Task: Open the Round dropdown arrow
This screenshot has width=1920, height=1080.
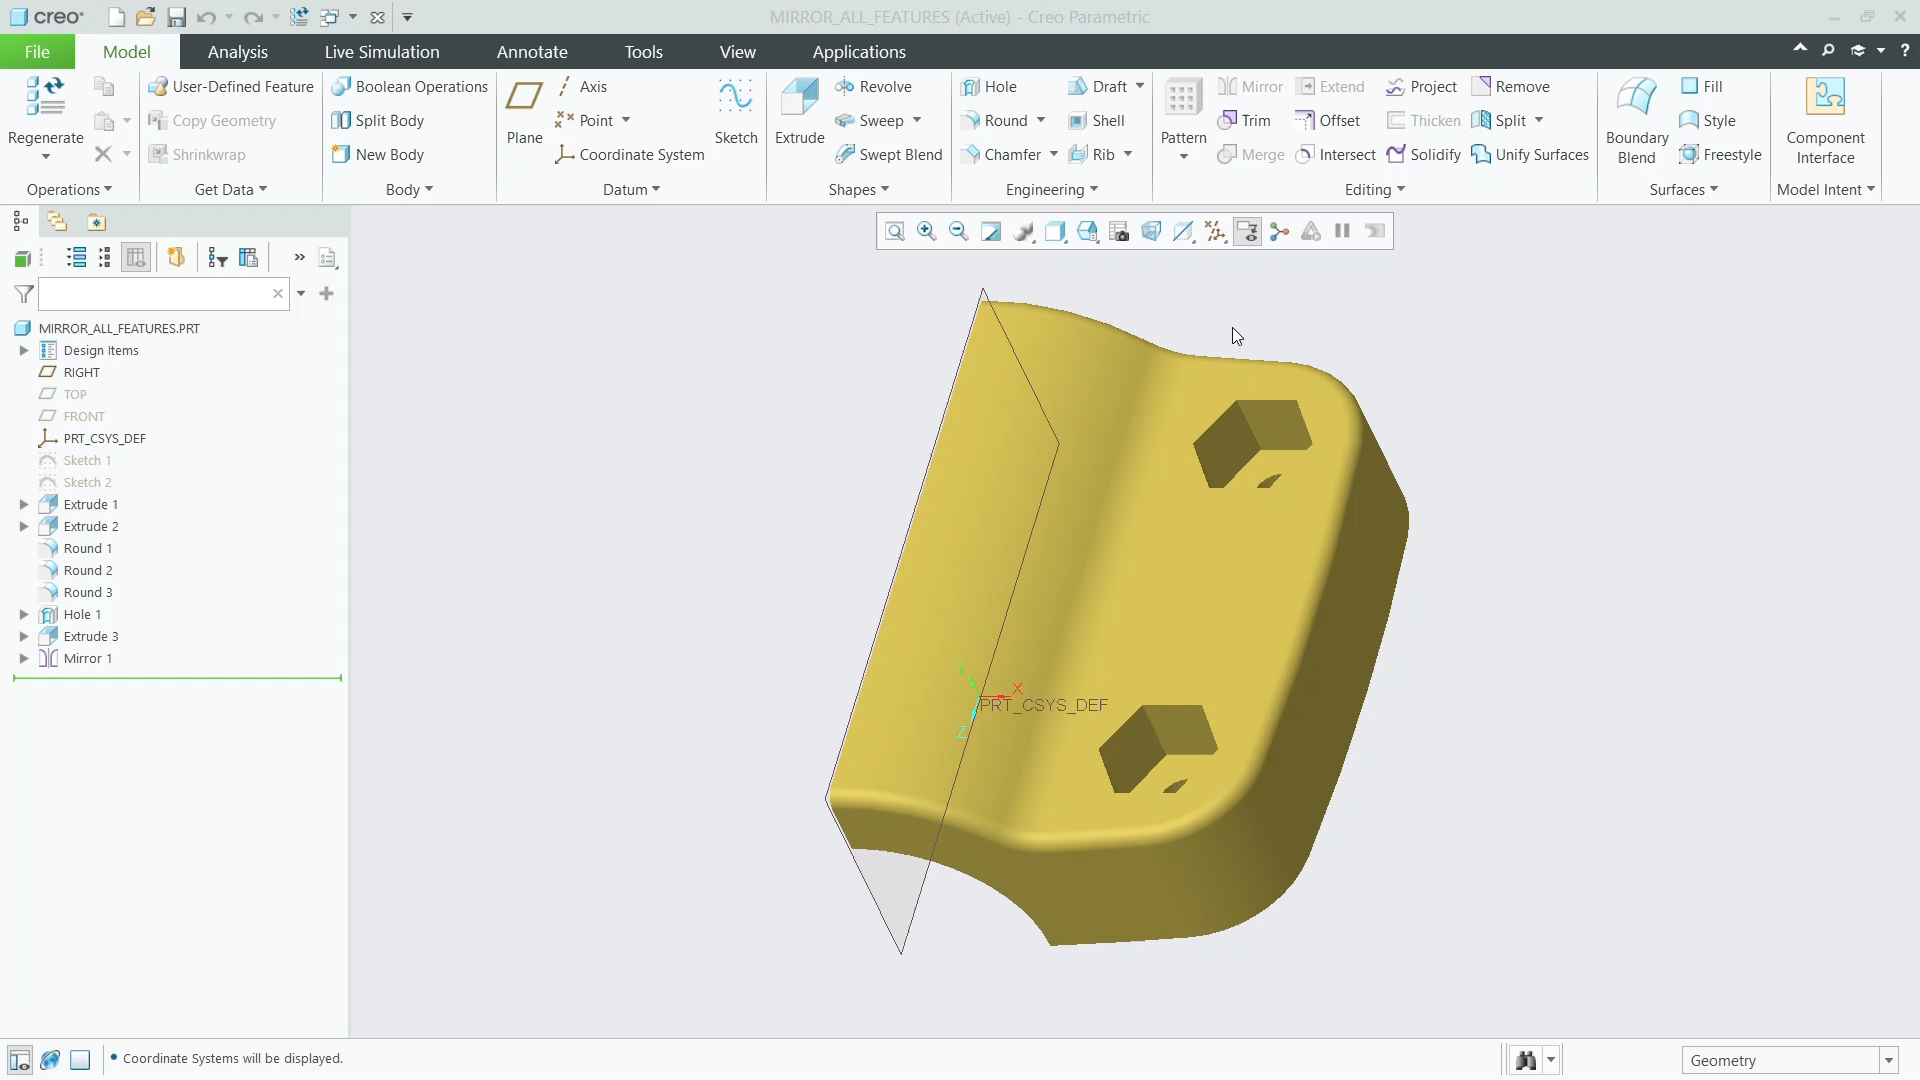Action: click(x=1041, y=121)
